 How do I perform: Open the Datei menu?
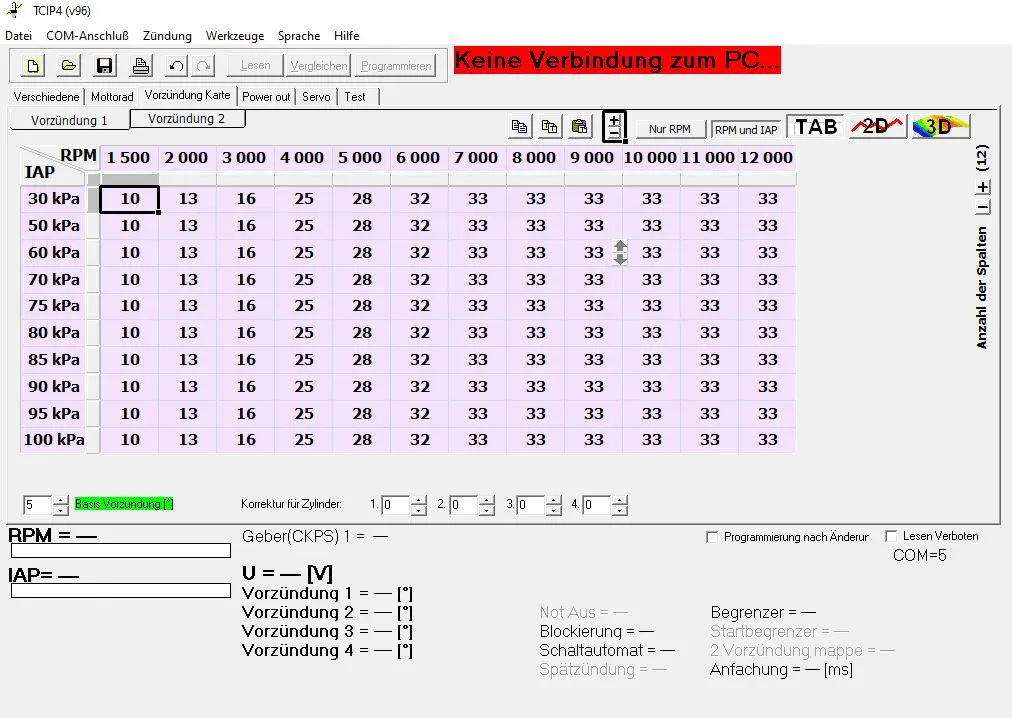[x=19, y=36]
